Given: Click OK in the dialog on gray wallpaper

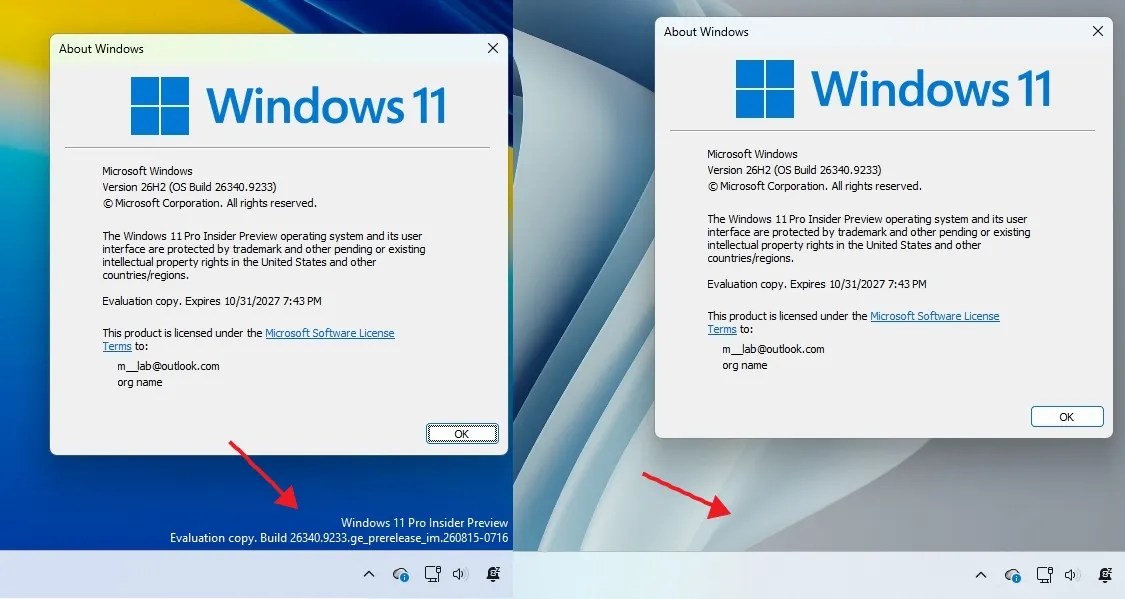Looking at the screenshot, I should [x=1067, y=417].
